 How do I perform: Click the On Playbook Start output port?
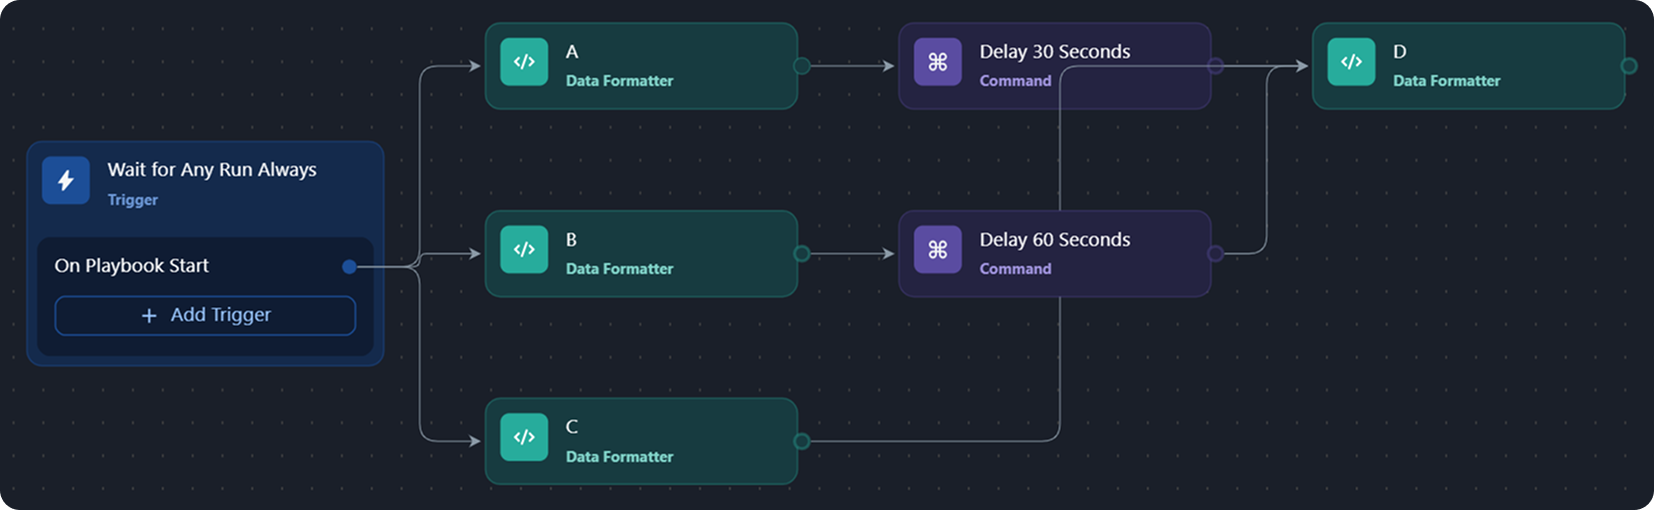click(x=349, y=266)
